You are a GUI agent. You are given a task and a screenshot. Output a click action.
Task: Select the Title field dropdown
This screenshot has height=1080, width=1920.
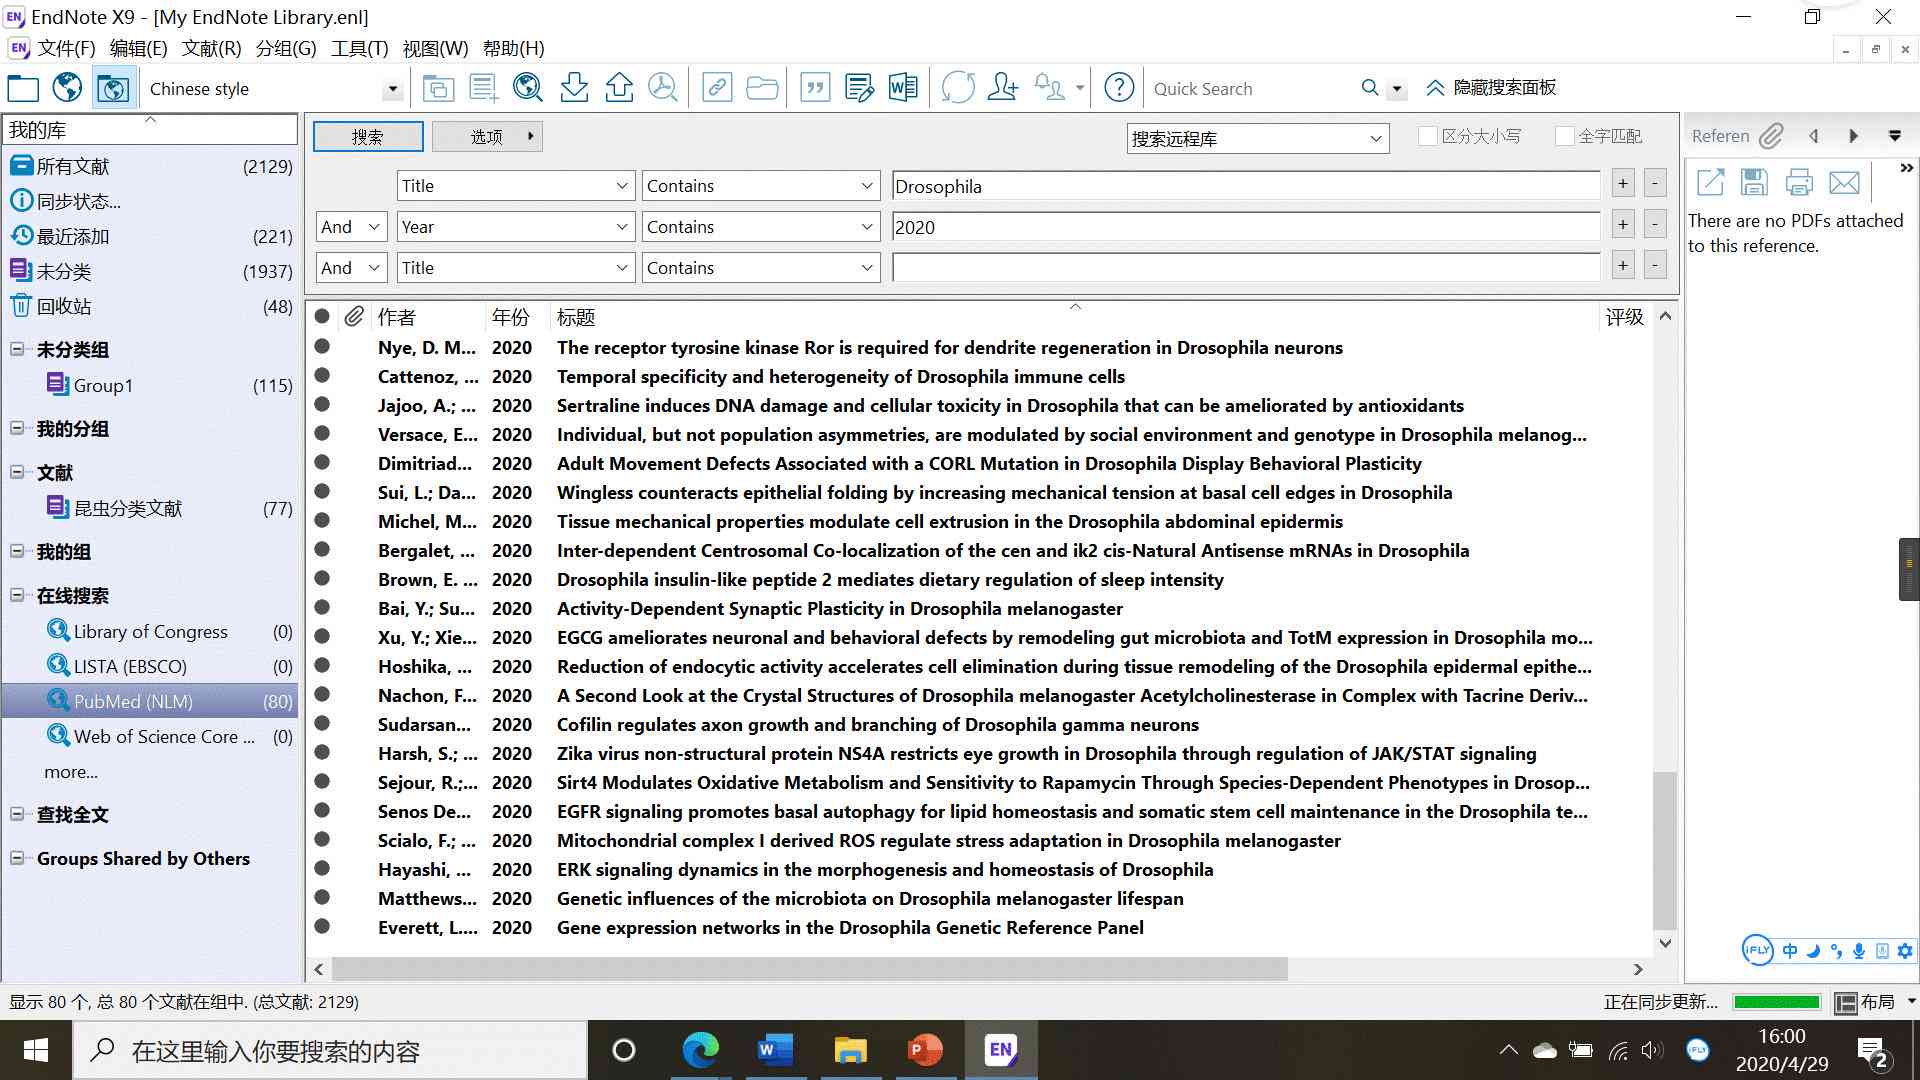point(514,185)
